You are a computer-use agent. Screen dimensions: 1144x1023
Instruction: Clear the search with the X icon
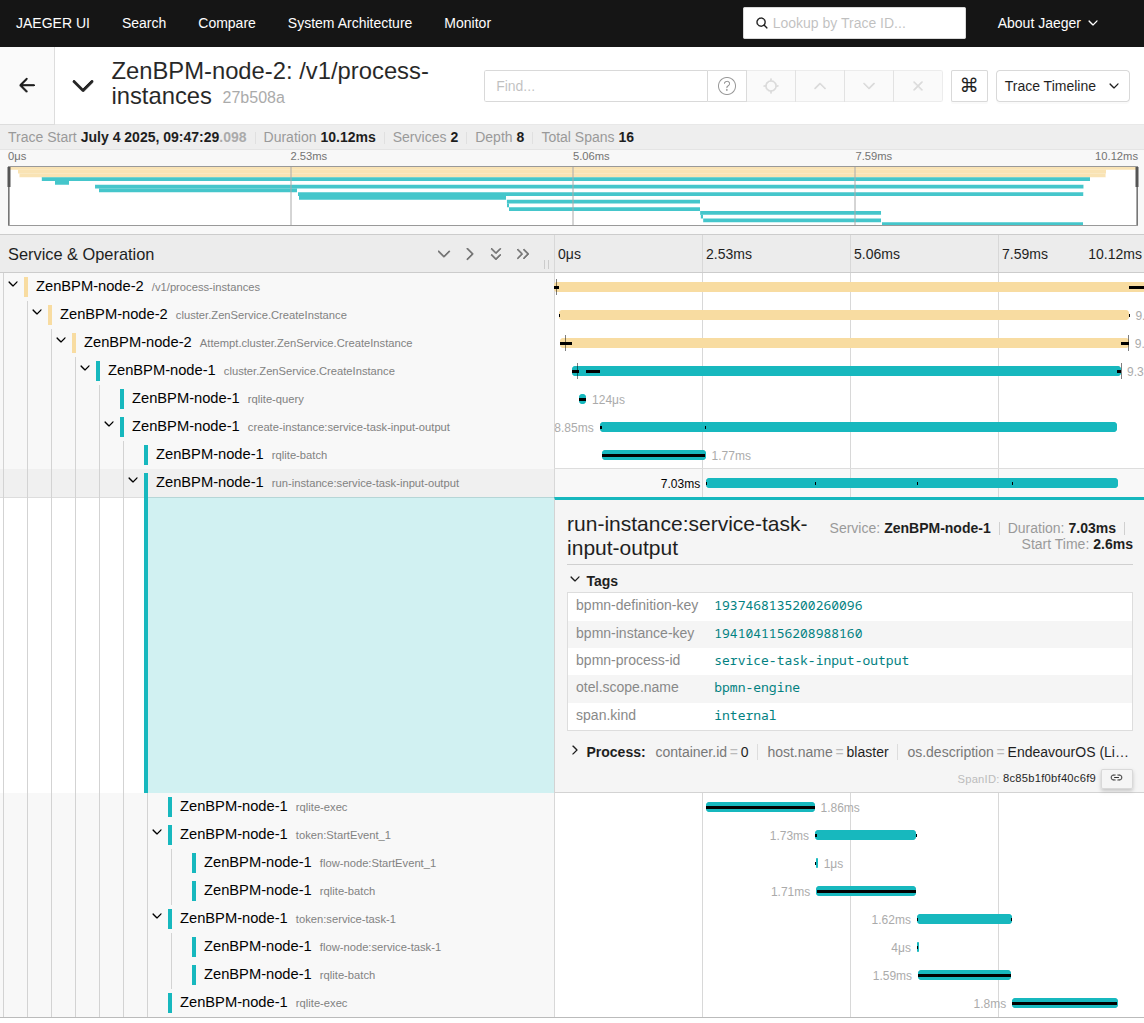(917, 86)
